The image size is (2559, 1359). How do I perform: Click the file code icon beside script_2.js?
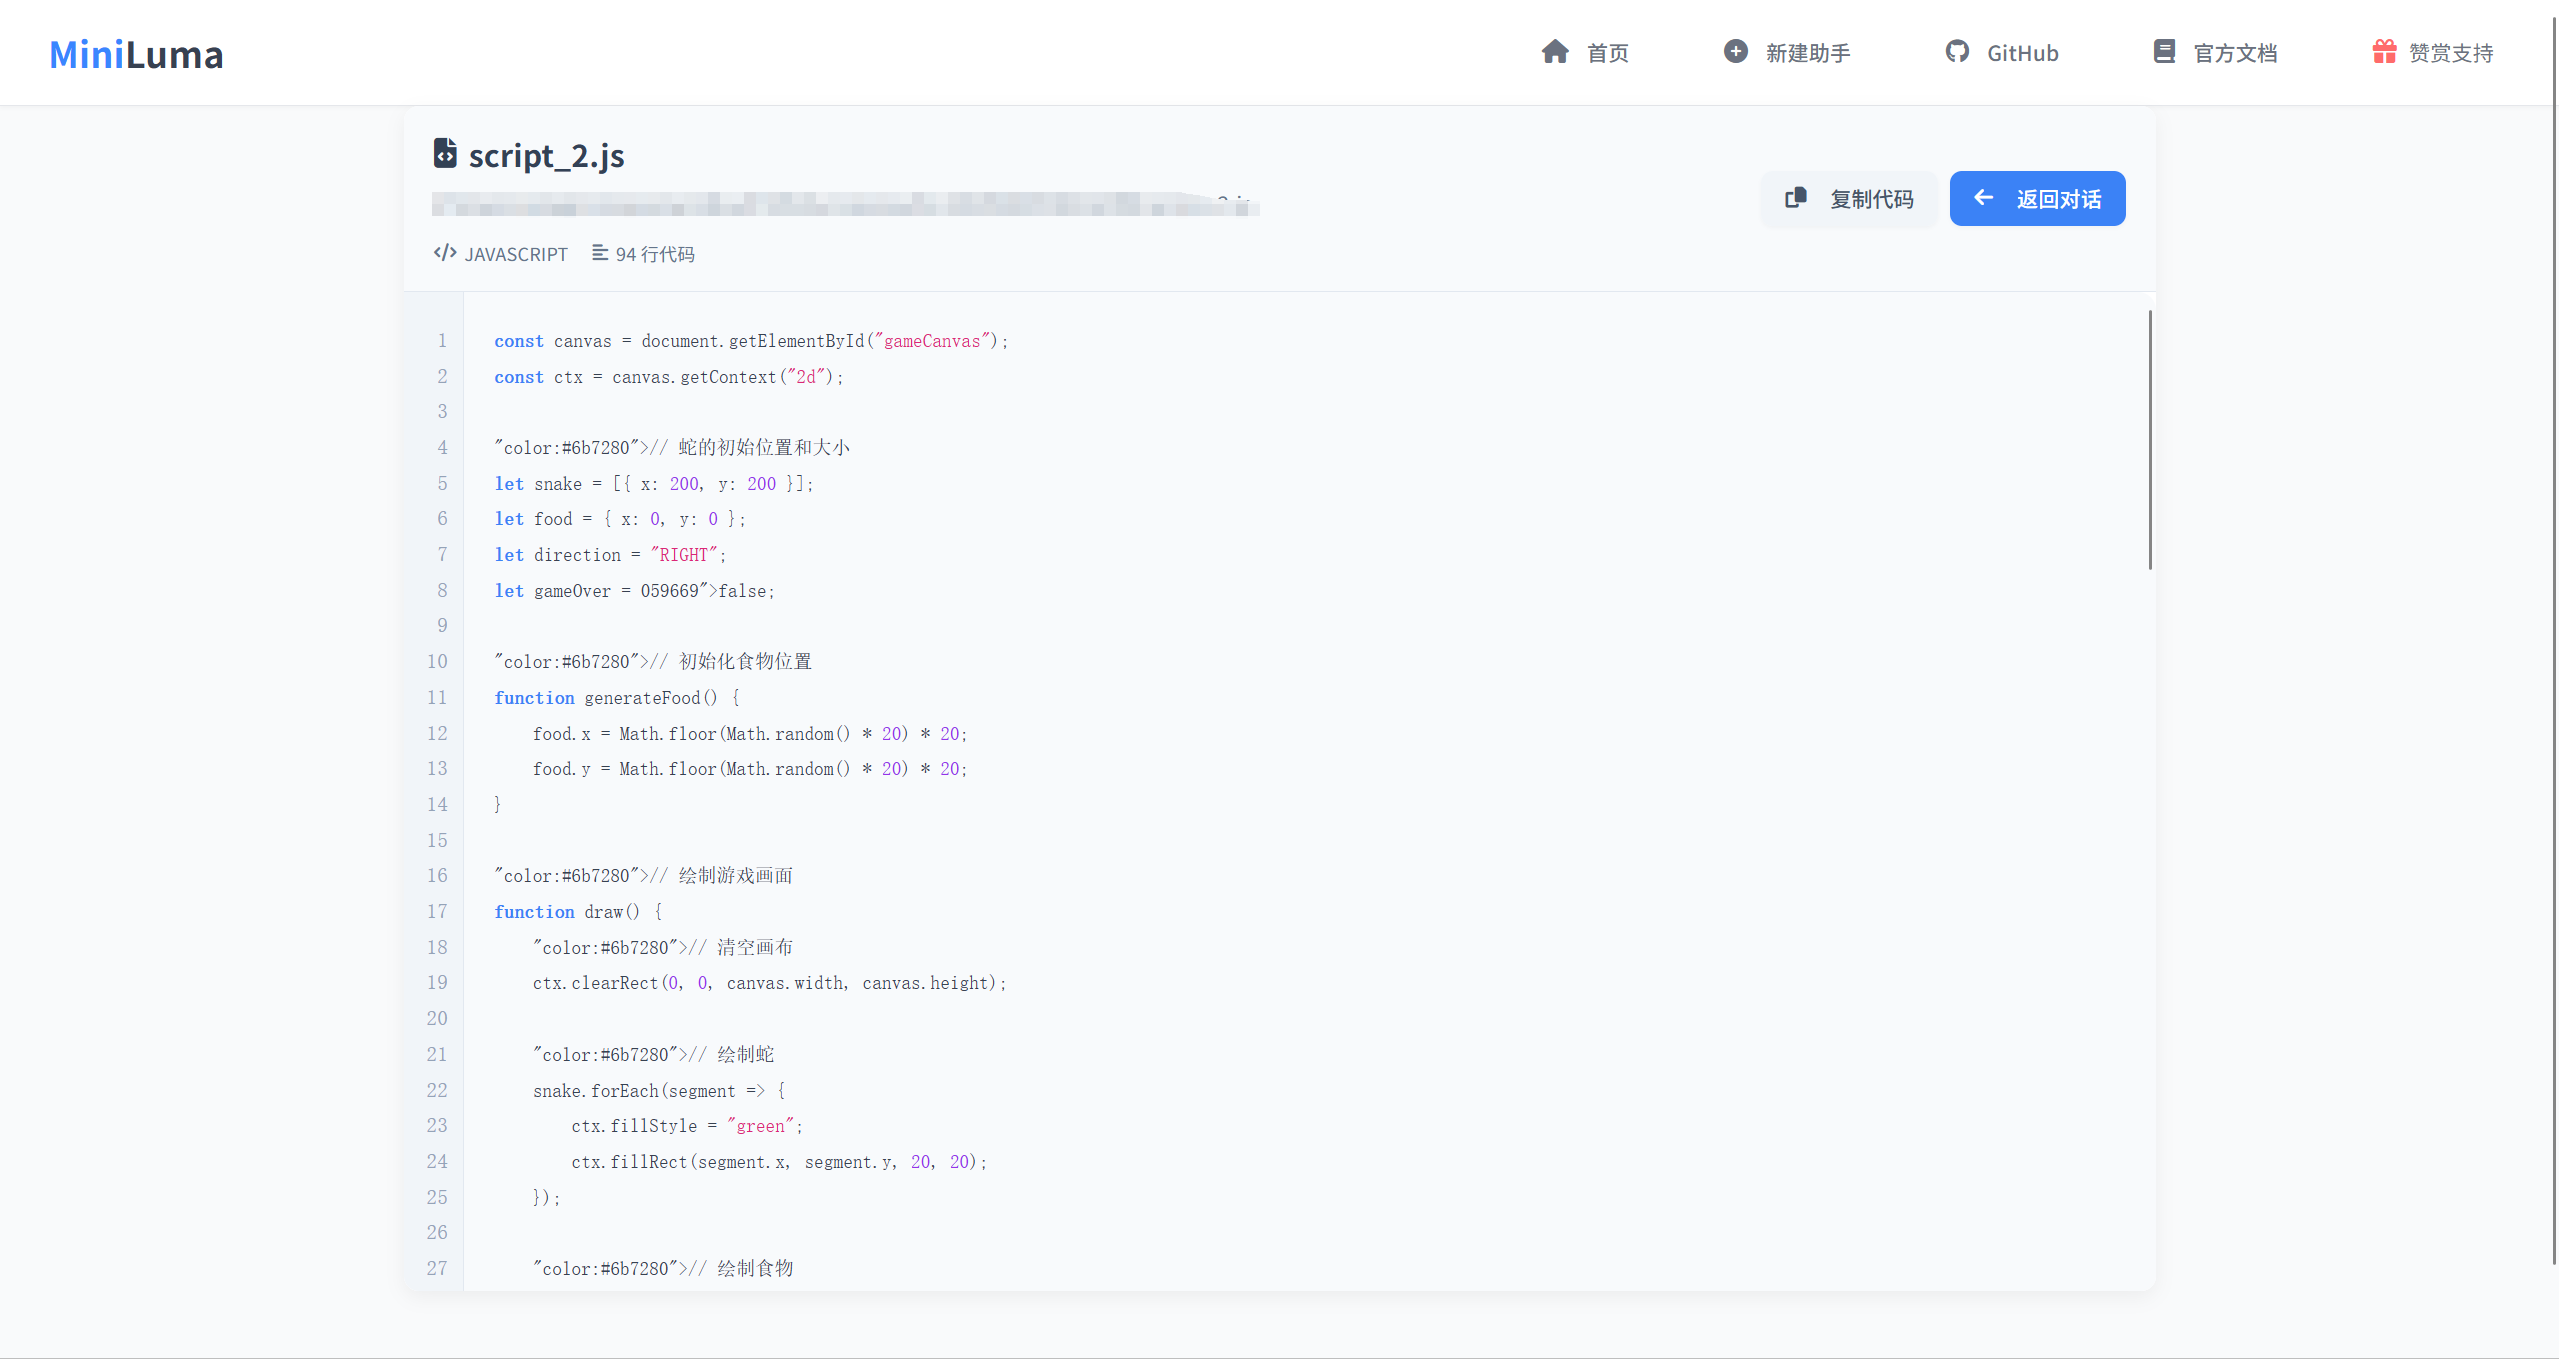point(445,154)
